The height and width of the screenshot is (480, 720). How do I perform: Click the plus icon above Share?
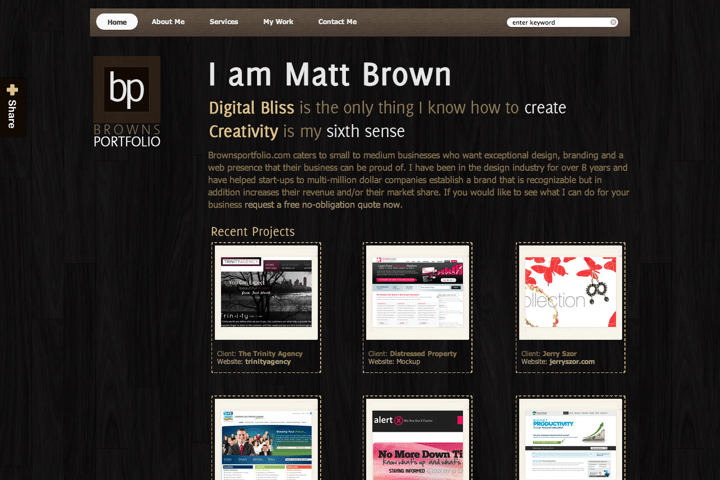[12, 90]
